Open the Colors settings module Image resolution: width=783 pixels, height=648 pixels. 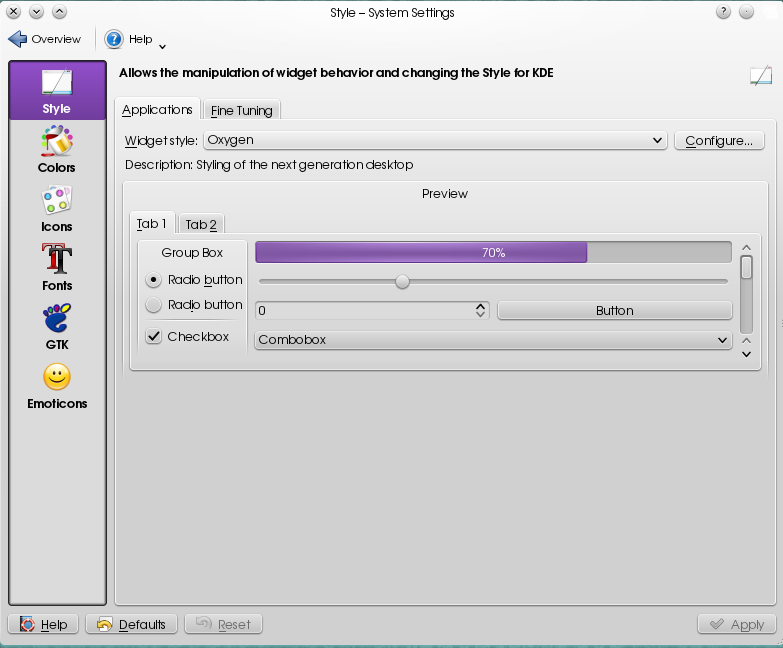coord(57,149)
